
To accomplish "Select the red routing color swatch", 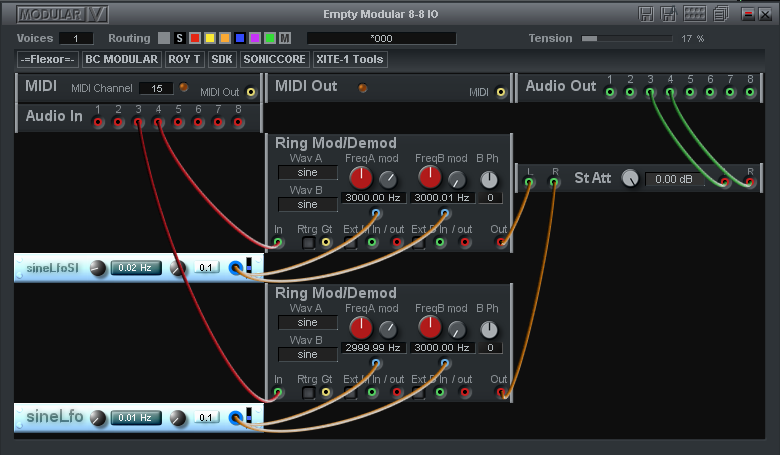I will (x=195, y=38).
